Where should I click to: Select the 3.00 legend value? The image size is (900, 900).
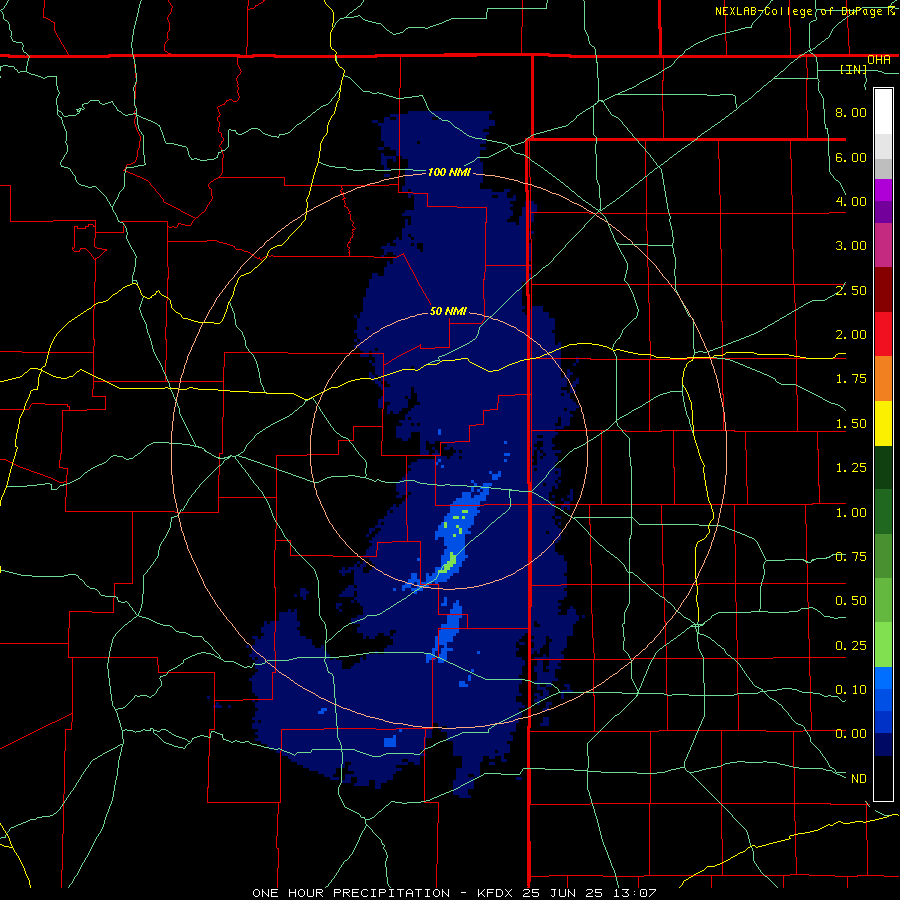(851, 246)
